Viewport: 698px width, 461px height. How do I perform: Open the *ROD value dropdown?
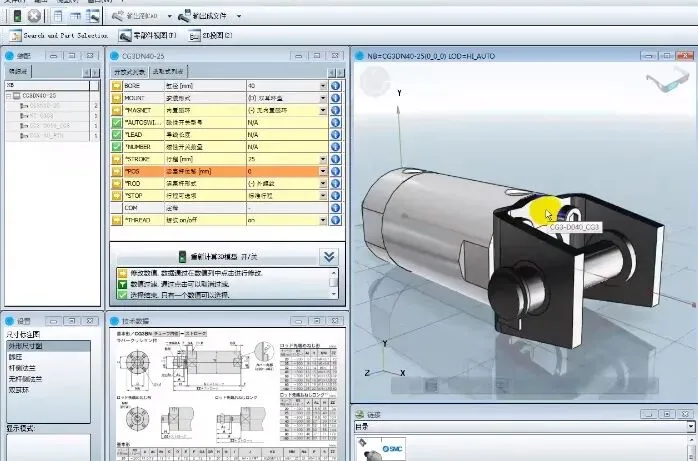pos(323,183)
